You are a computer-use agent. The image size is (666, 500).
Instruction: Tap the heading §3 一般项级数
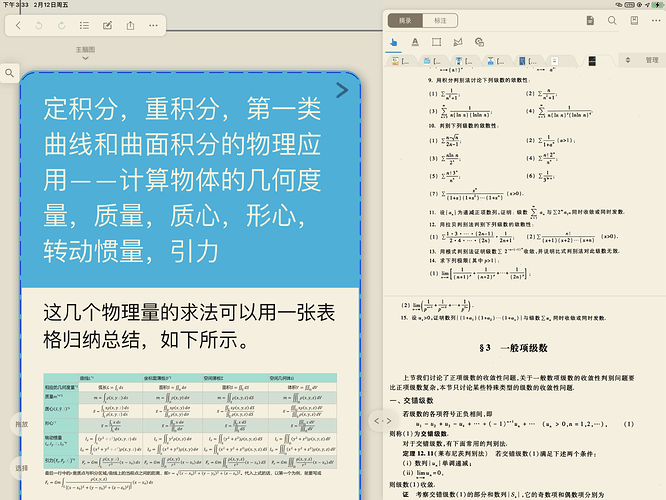(x=513, y=348)
